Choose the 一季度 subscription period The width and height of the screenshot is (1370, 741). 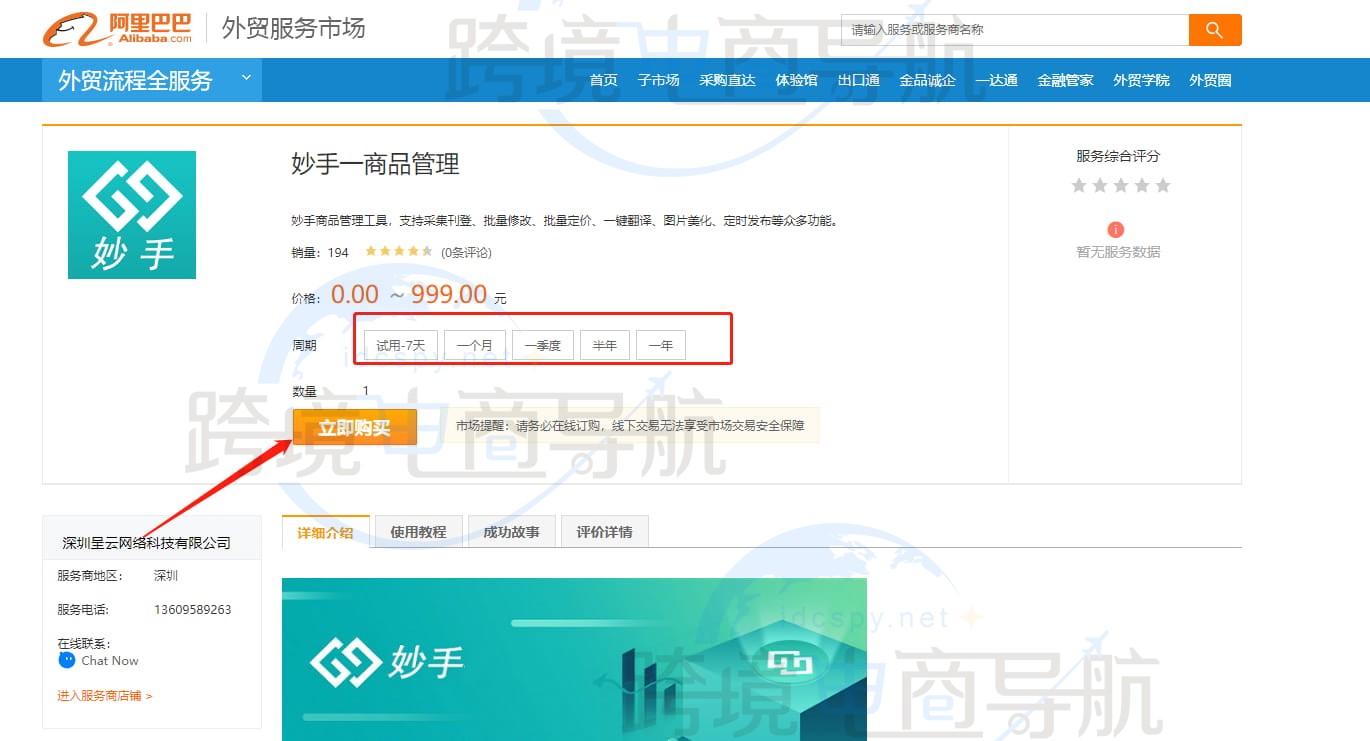[543, 345]
